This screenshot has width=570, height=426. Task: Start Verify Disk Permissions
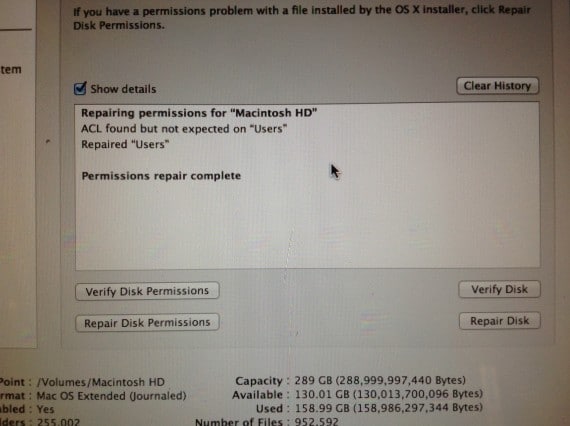147,291
